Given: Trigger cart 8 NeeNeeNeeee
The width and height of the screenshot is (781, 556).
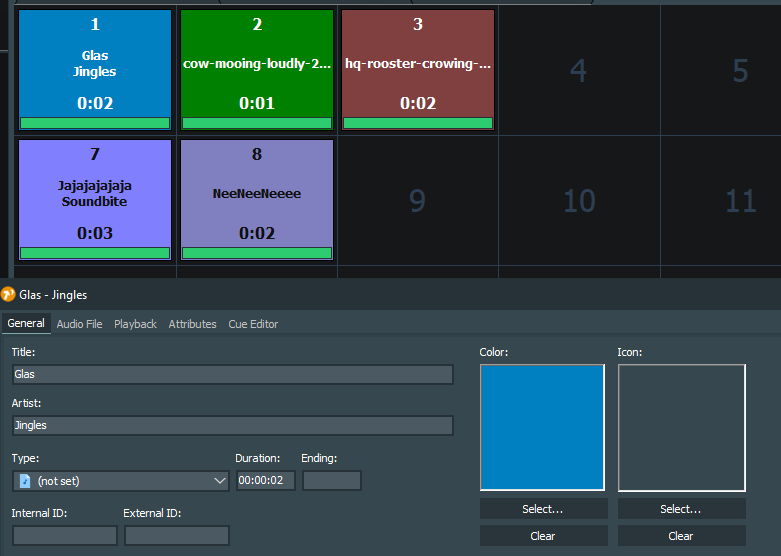Looking at the screenshot, I should tap(257, 200).
